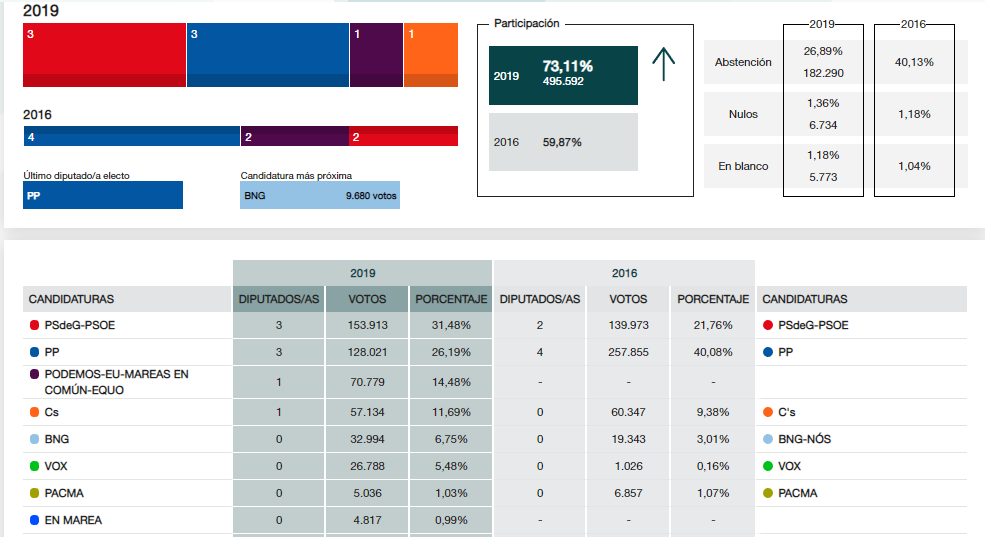The width and height of the screenshot is (985, 537).
Task: Click the VOTOS column header under 2019
Action: tap(367, 299)
